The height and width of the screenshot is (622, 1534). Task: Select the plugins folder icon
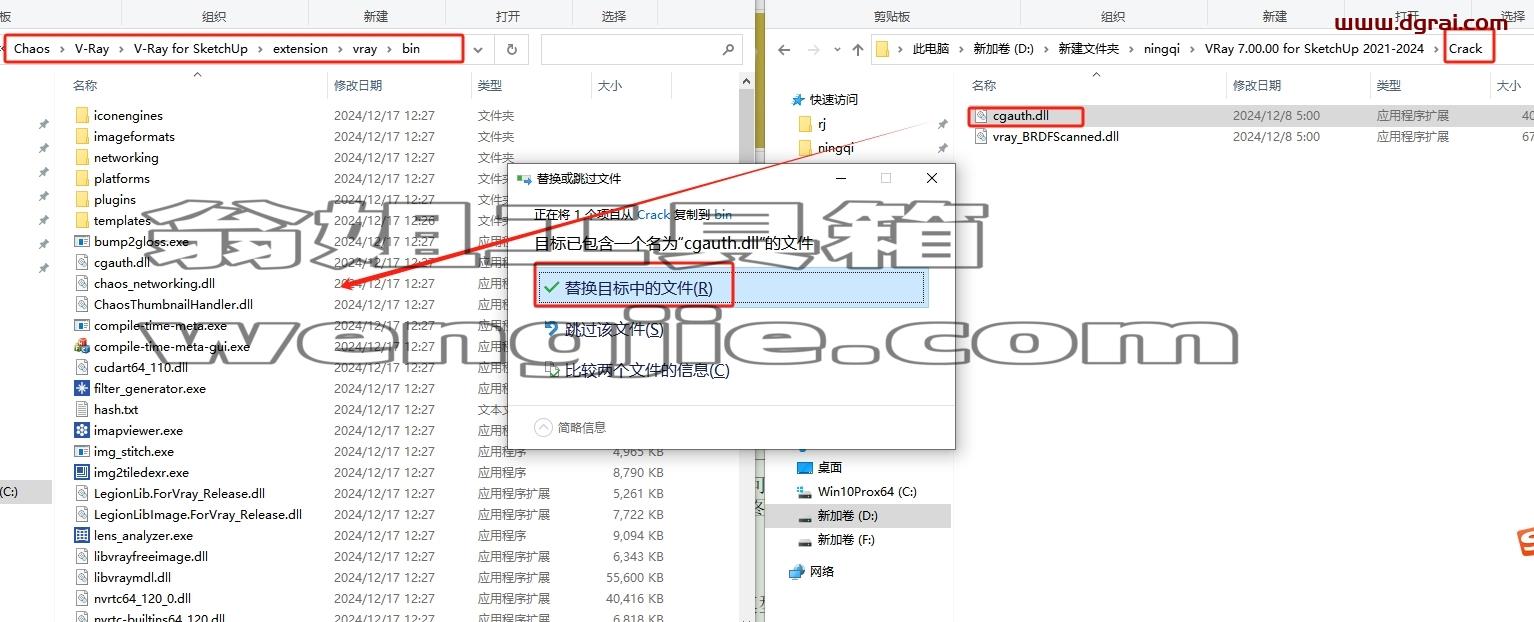click(x=82, y=199)
